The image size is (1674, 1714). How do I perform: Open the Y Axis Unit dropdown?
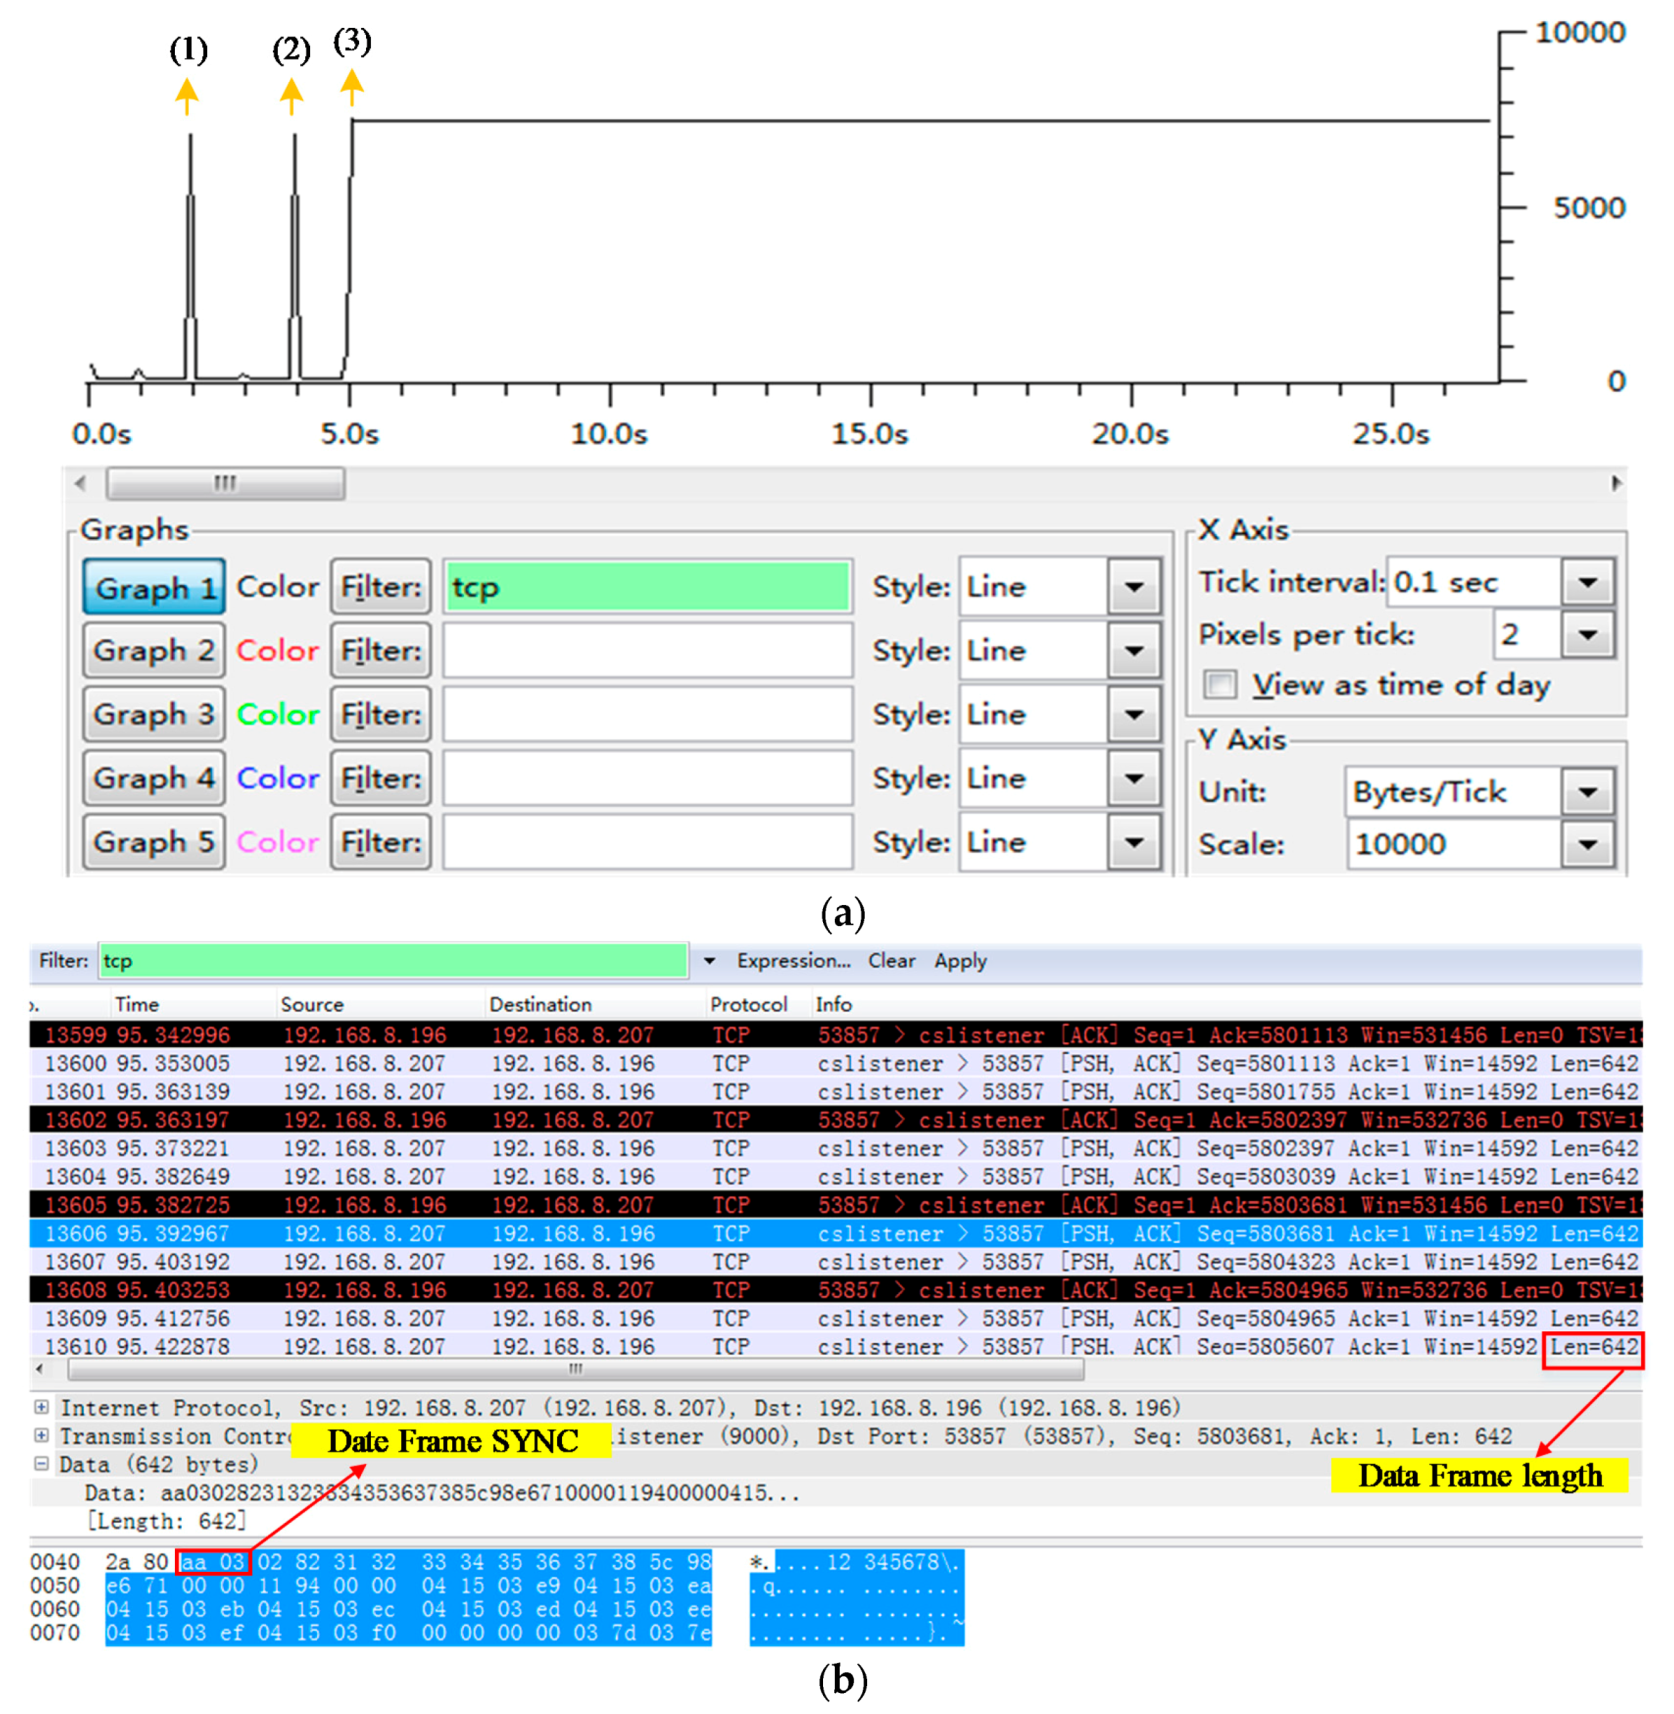(1588, 792)
